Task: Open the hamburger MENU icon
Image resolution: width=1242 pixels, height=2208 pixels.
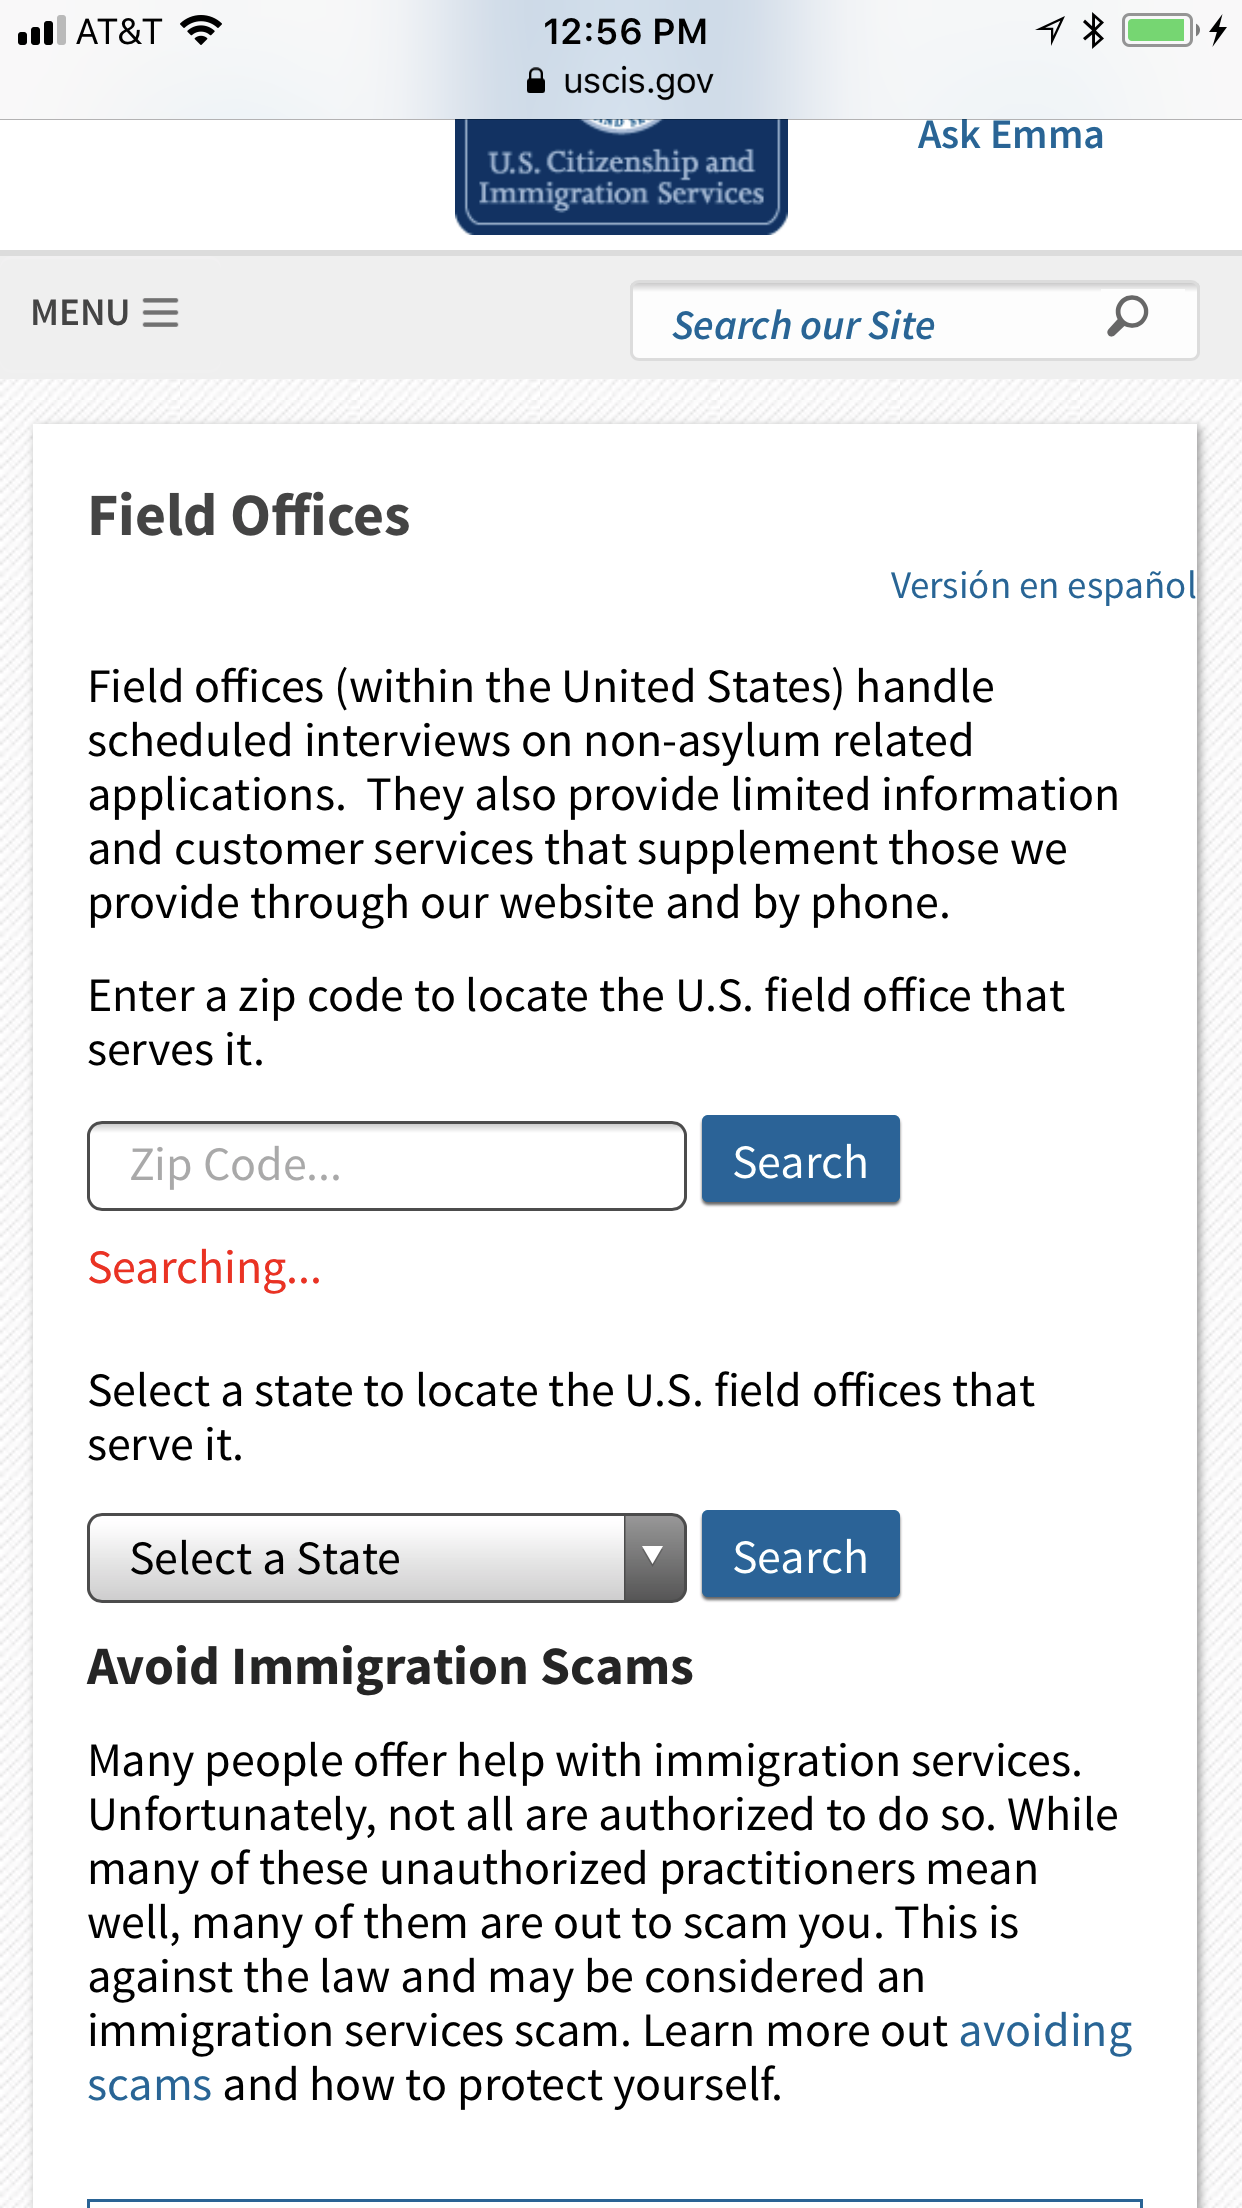Action: [160, 313]
